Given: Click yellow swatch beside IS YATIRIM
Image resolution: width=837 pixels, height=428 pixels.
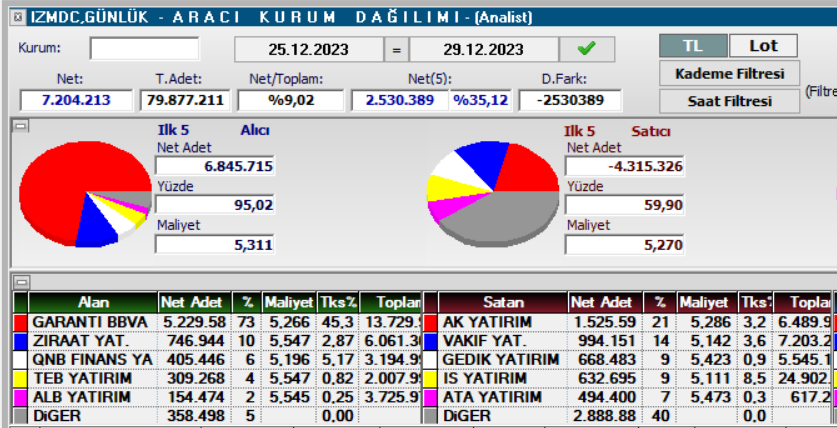Looking at the screenshot, I should (430, 378).
